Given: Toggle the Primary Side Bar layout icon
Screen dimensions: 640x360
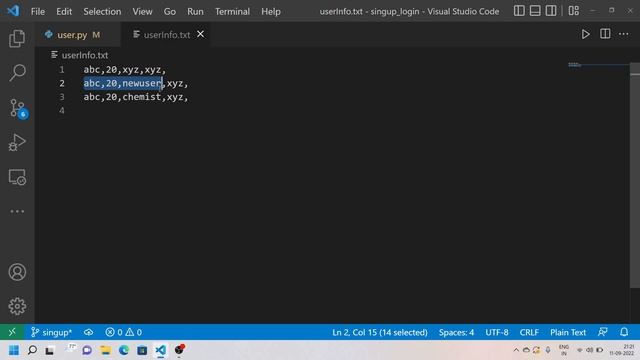Looking at the screenshot, I should (x=519, y=11).
